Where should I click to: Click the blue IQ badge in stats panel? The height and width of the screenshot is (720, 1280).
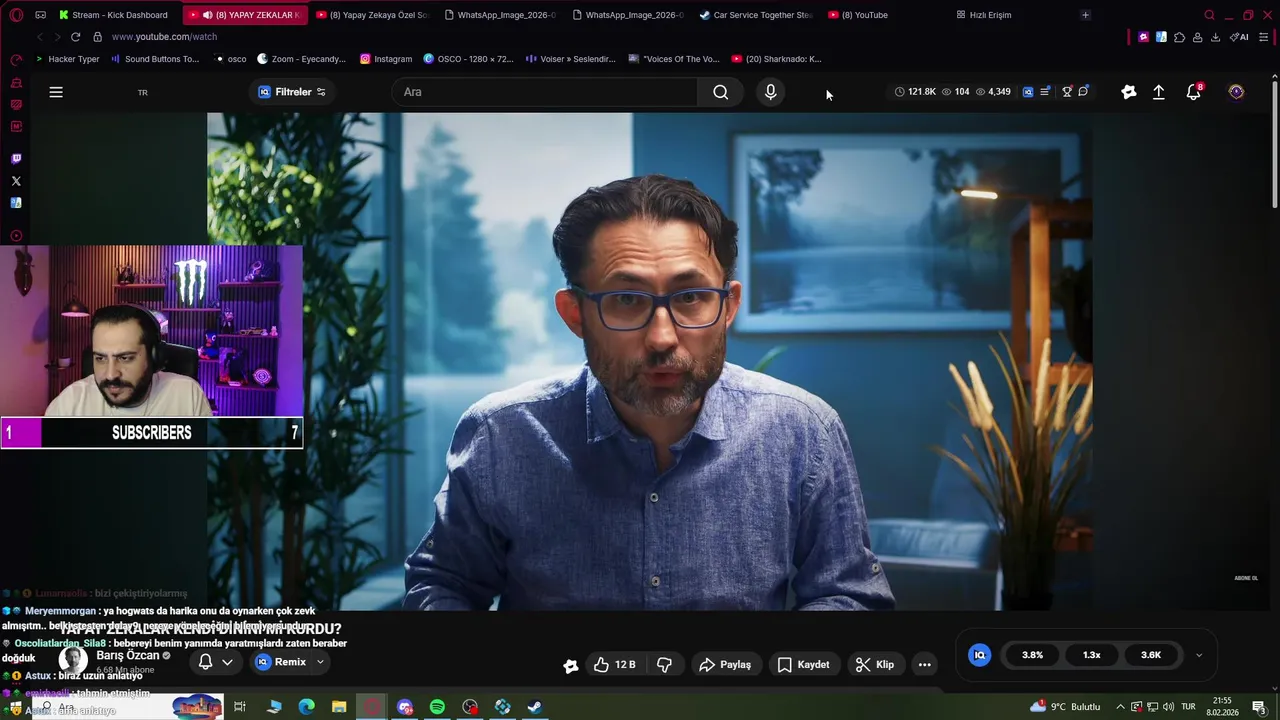980,655
